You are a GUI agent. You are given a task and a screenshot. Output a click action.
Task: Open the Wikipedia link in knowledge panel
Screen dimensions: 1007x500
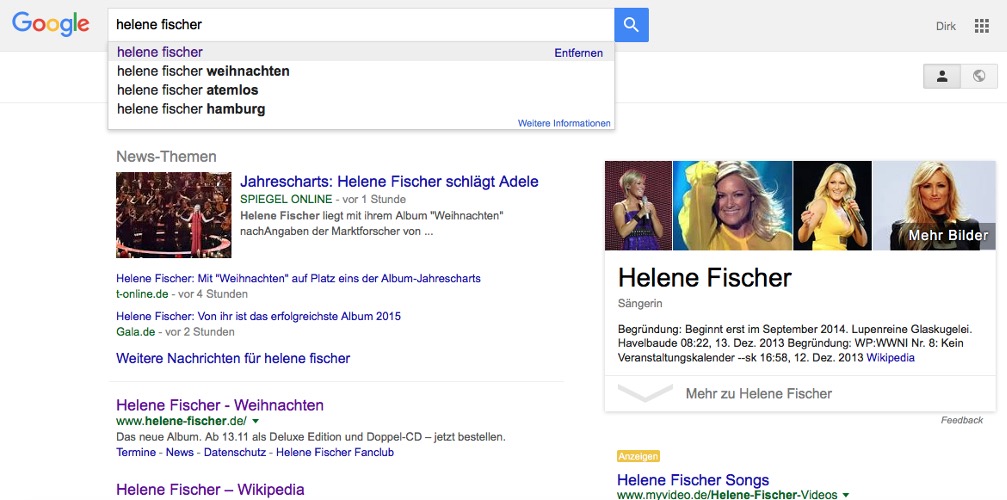(891, 358)
